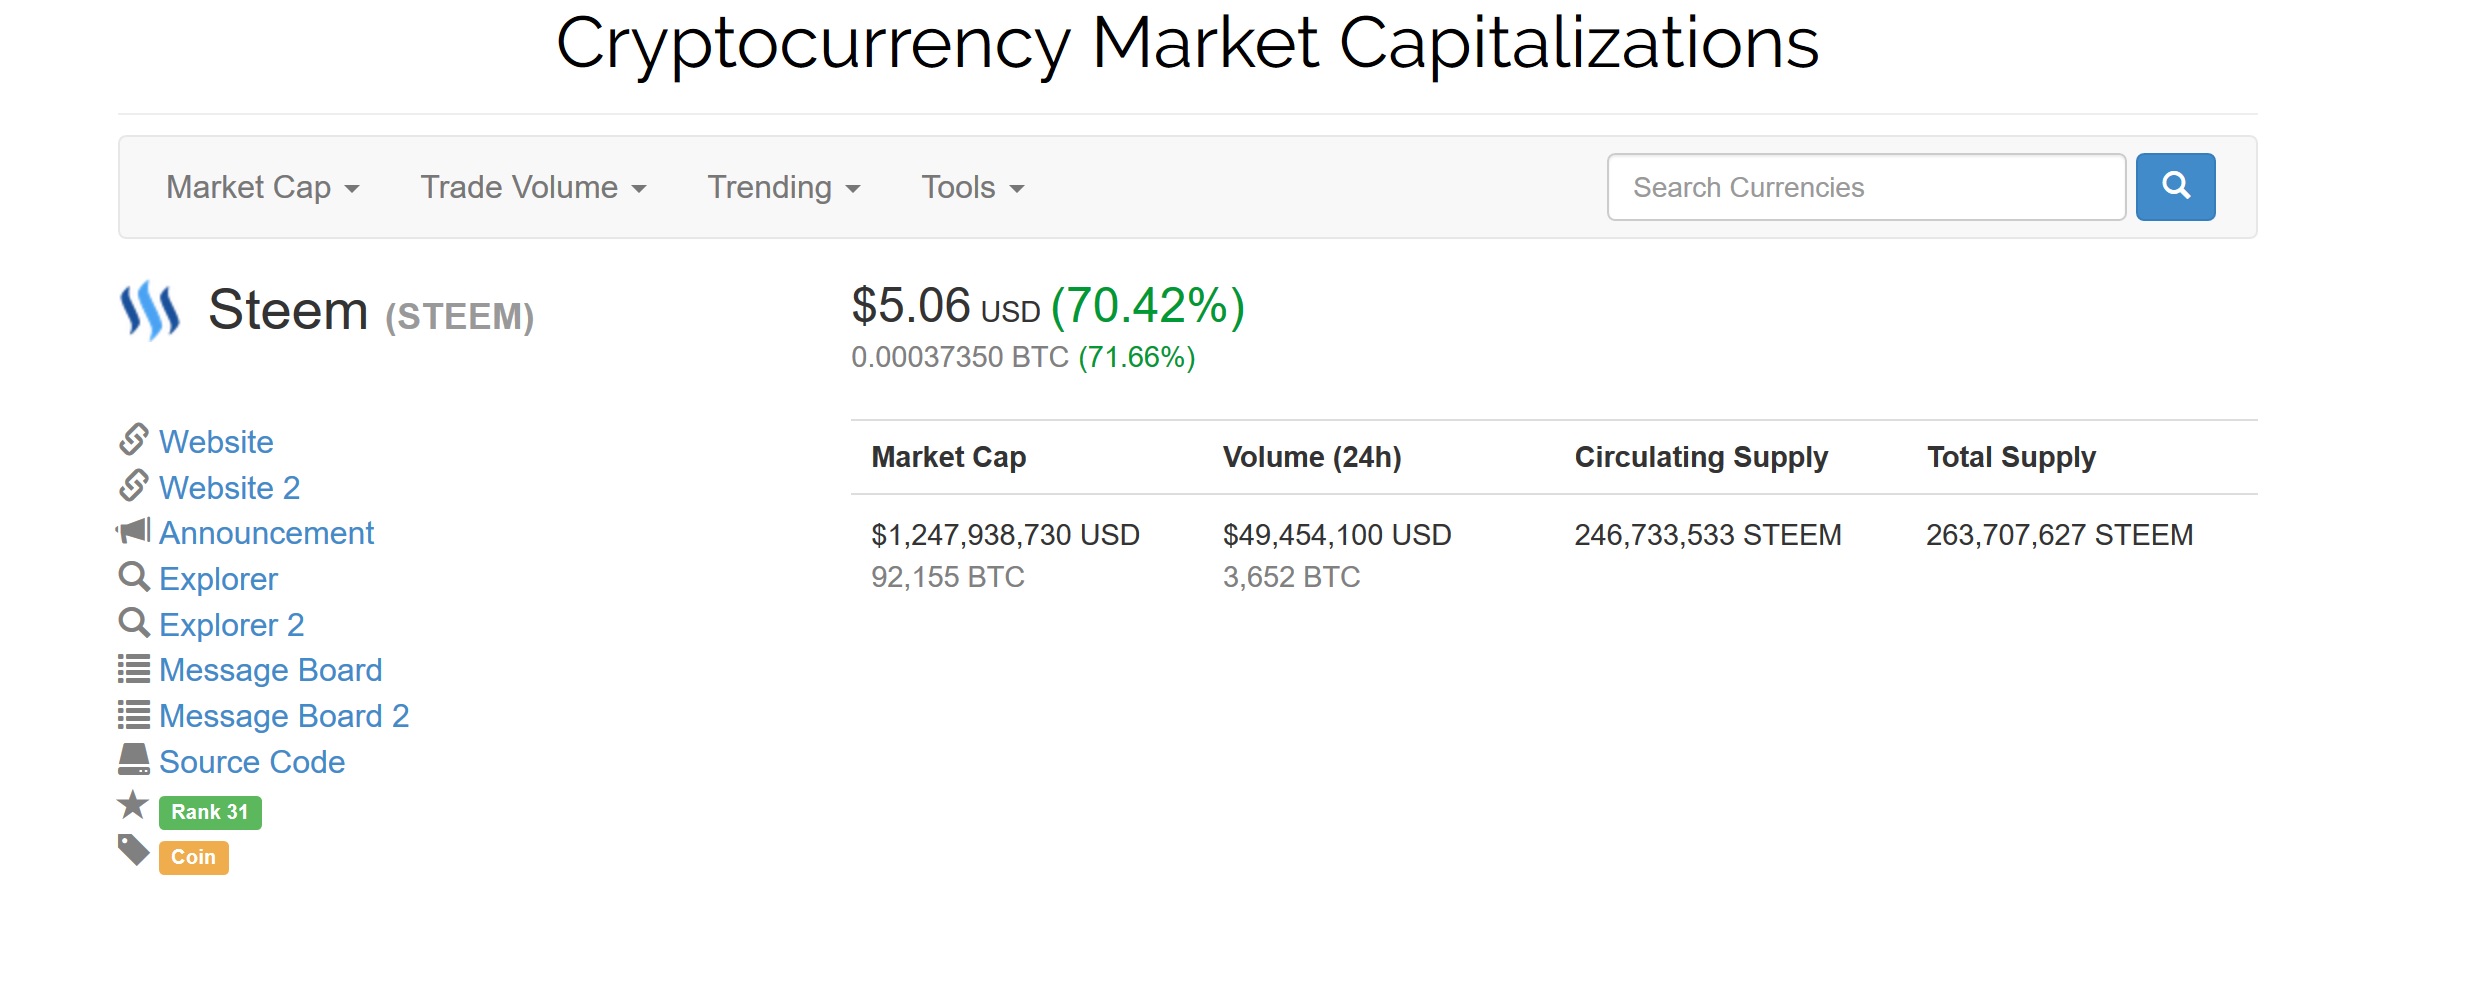Click the list icon beside Message Board
Screen dimensions: 2487x1002
pos(133,669)
